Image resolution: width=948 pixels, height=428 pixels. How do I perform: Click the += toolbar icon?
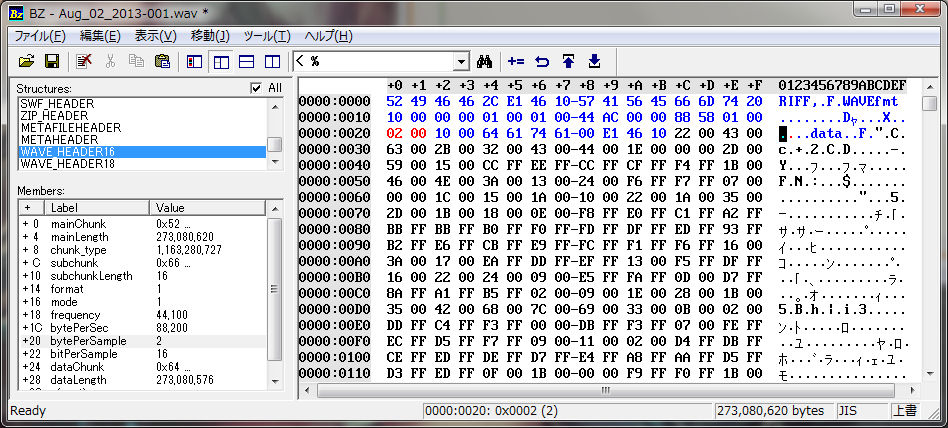(x=516, y=61)
